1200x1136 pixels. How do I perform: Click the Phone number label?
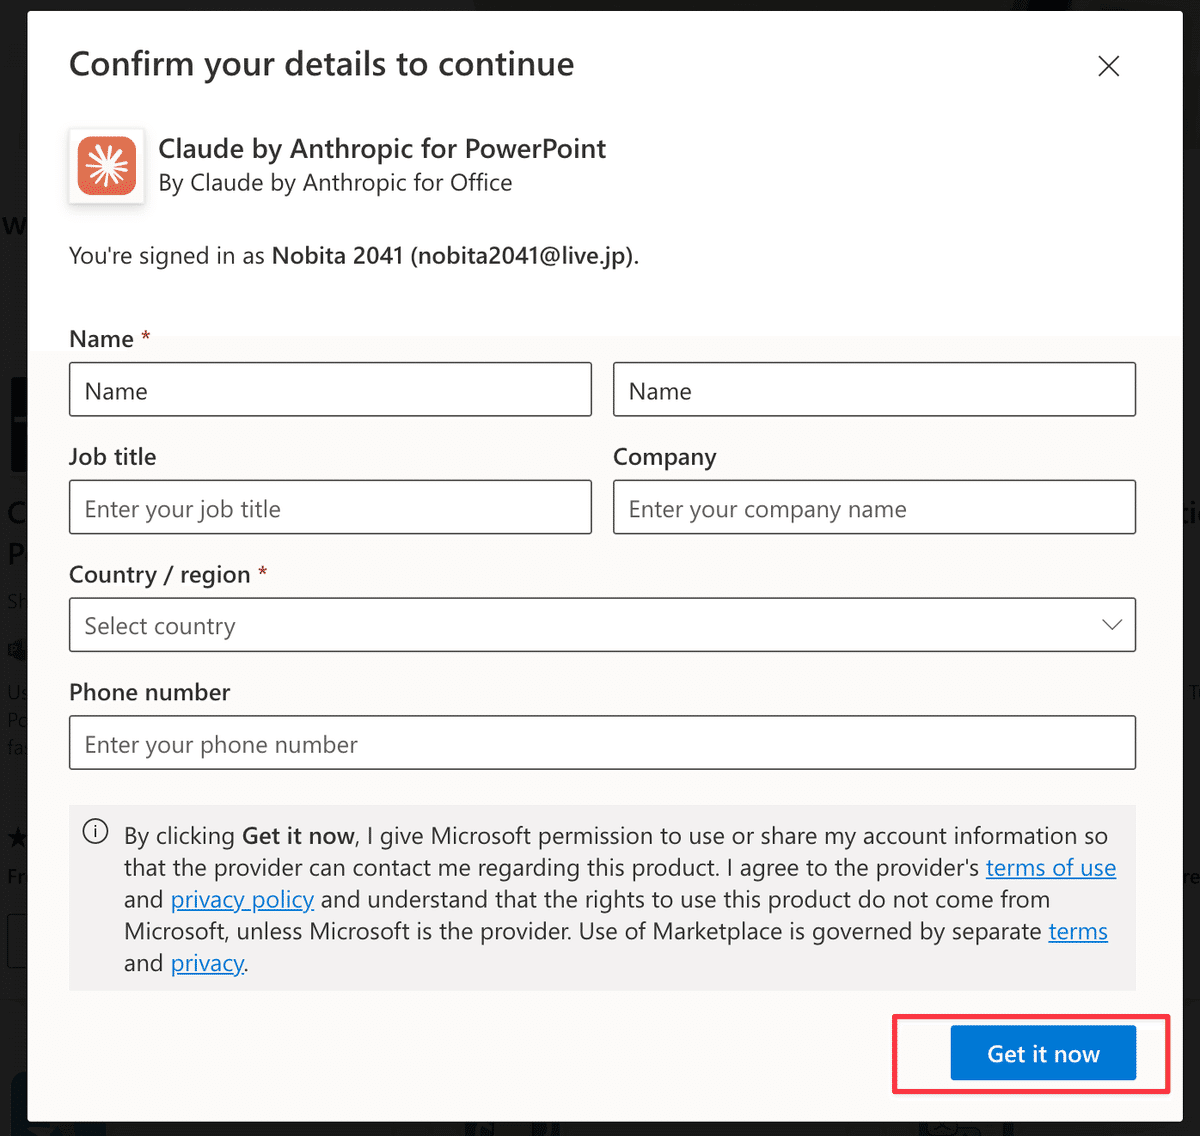tap(149, 692)
